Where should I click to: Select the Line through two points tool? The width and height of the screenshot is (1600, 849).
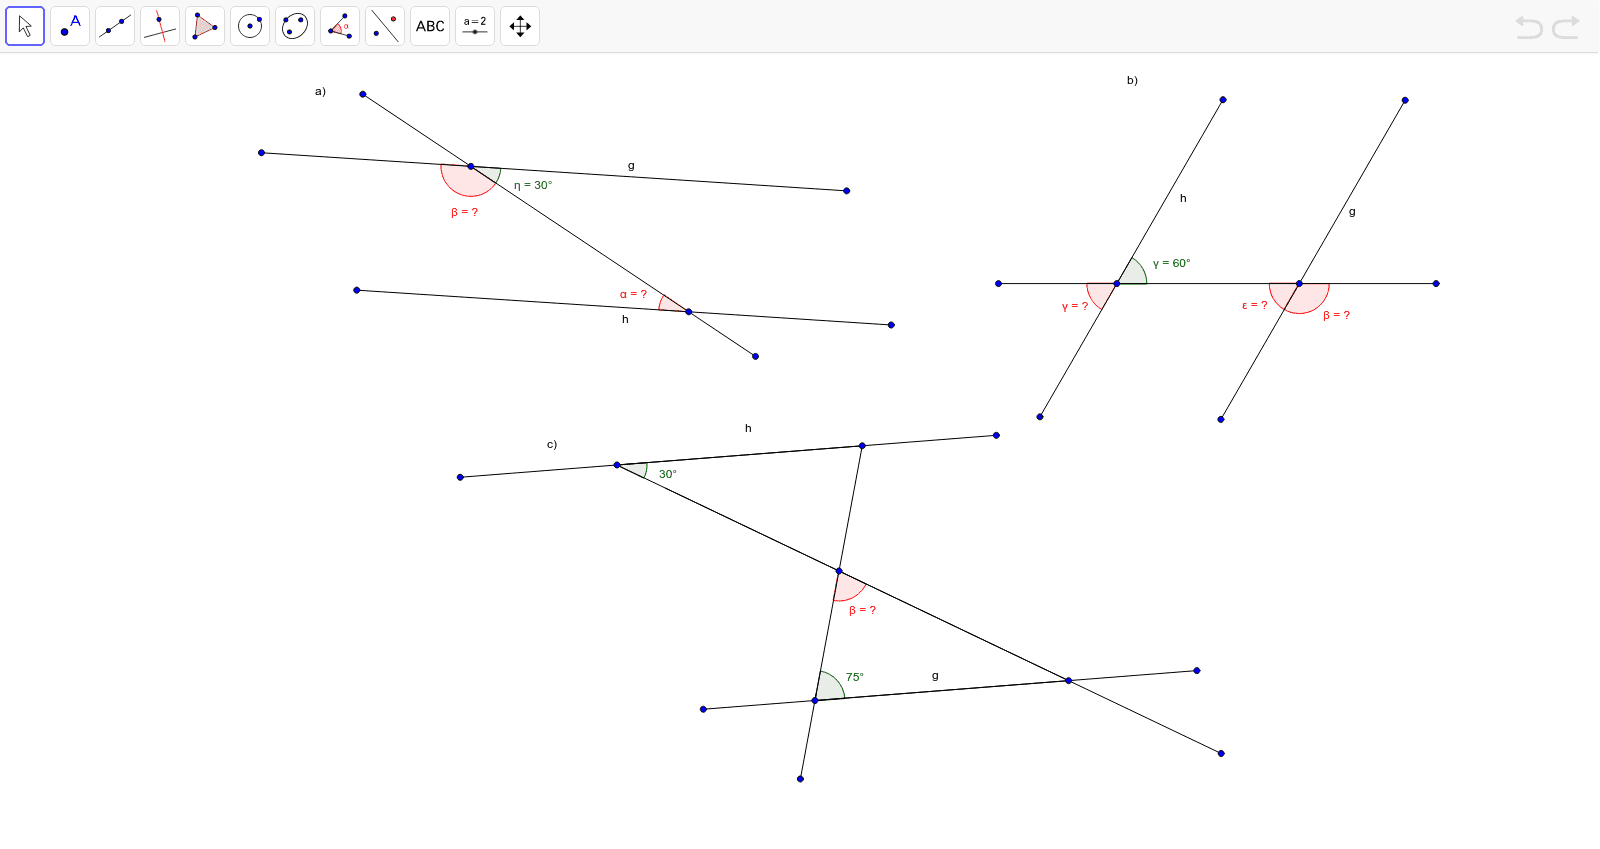(x=115, y=26)
